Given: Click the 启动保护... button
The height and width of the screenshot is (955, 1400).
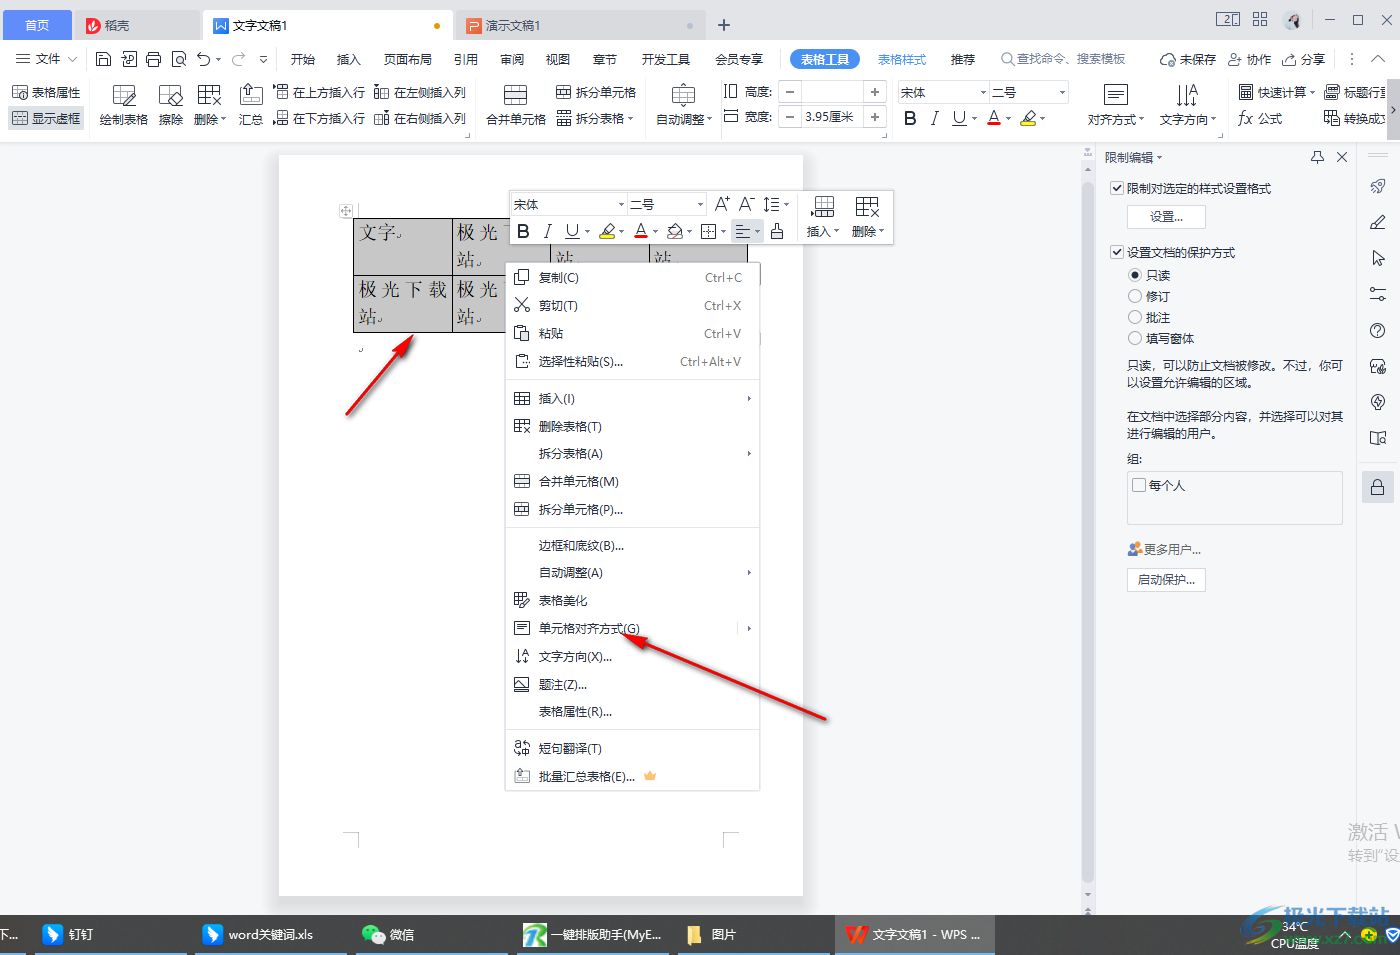Looking at the screenshot, I should (1166, 579).
